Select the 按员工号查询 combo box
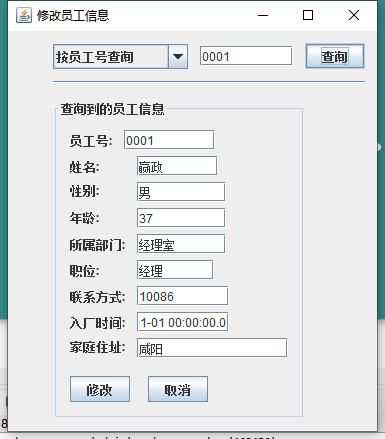Image resolution: width=385 pixels, height=439 pixels. point(120,57)
